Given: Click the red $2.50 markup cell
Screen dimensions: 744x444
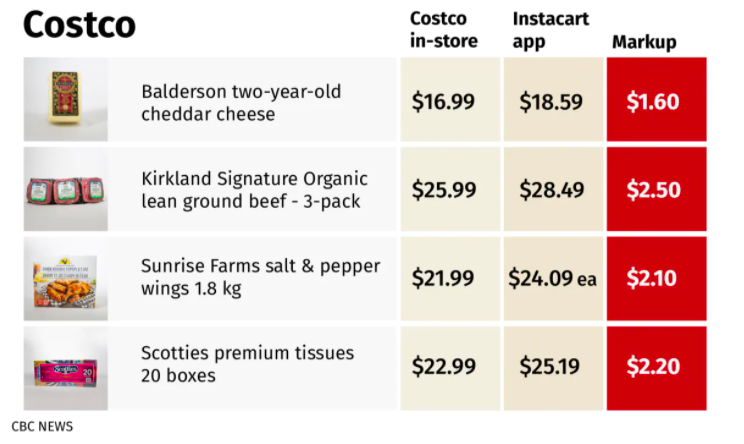Looking at the screenshot, I should pos(653,190).
